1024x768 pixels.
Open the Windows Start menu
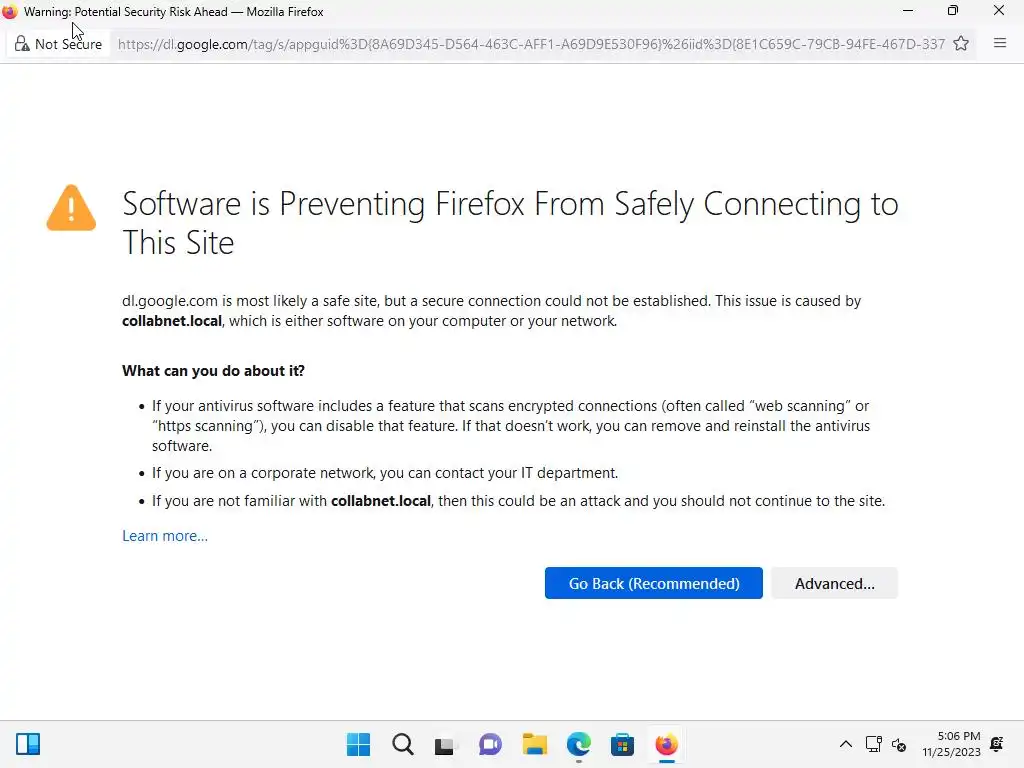(x=358, y=745)
